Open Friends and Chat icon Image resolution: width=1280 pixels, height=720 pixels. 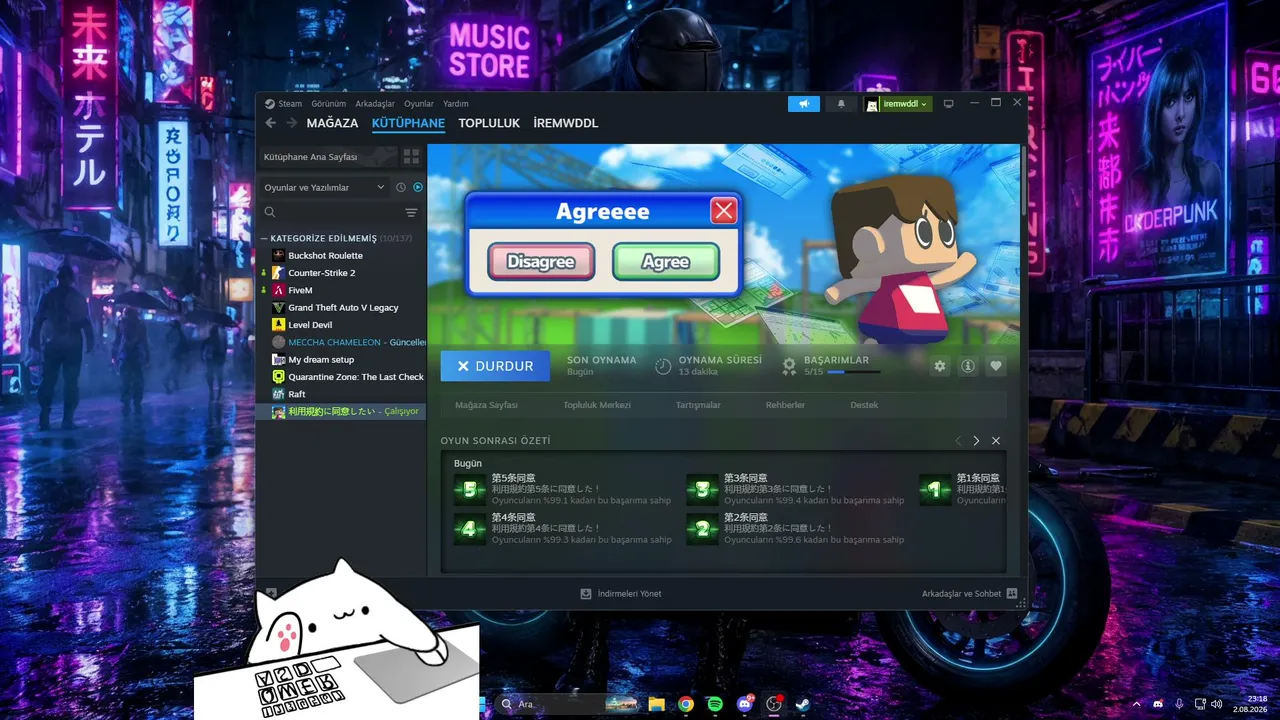(x=1012, y=593)
